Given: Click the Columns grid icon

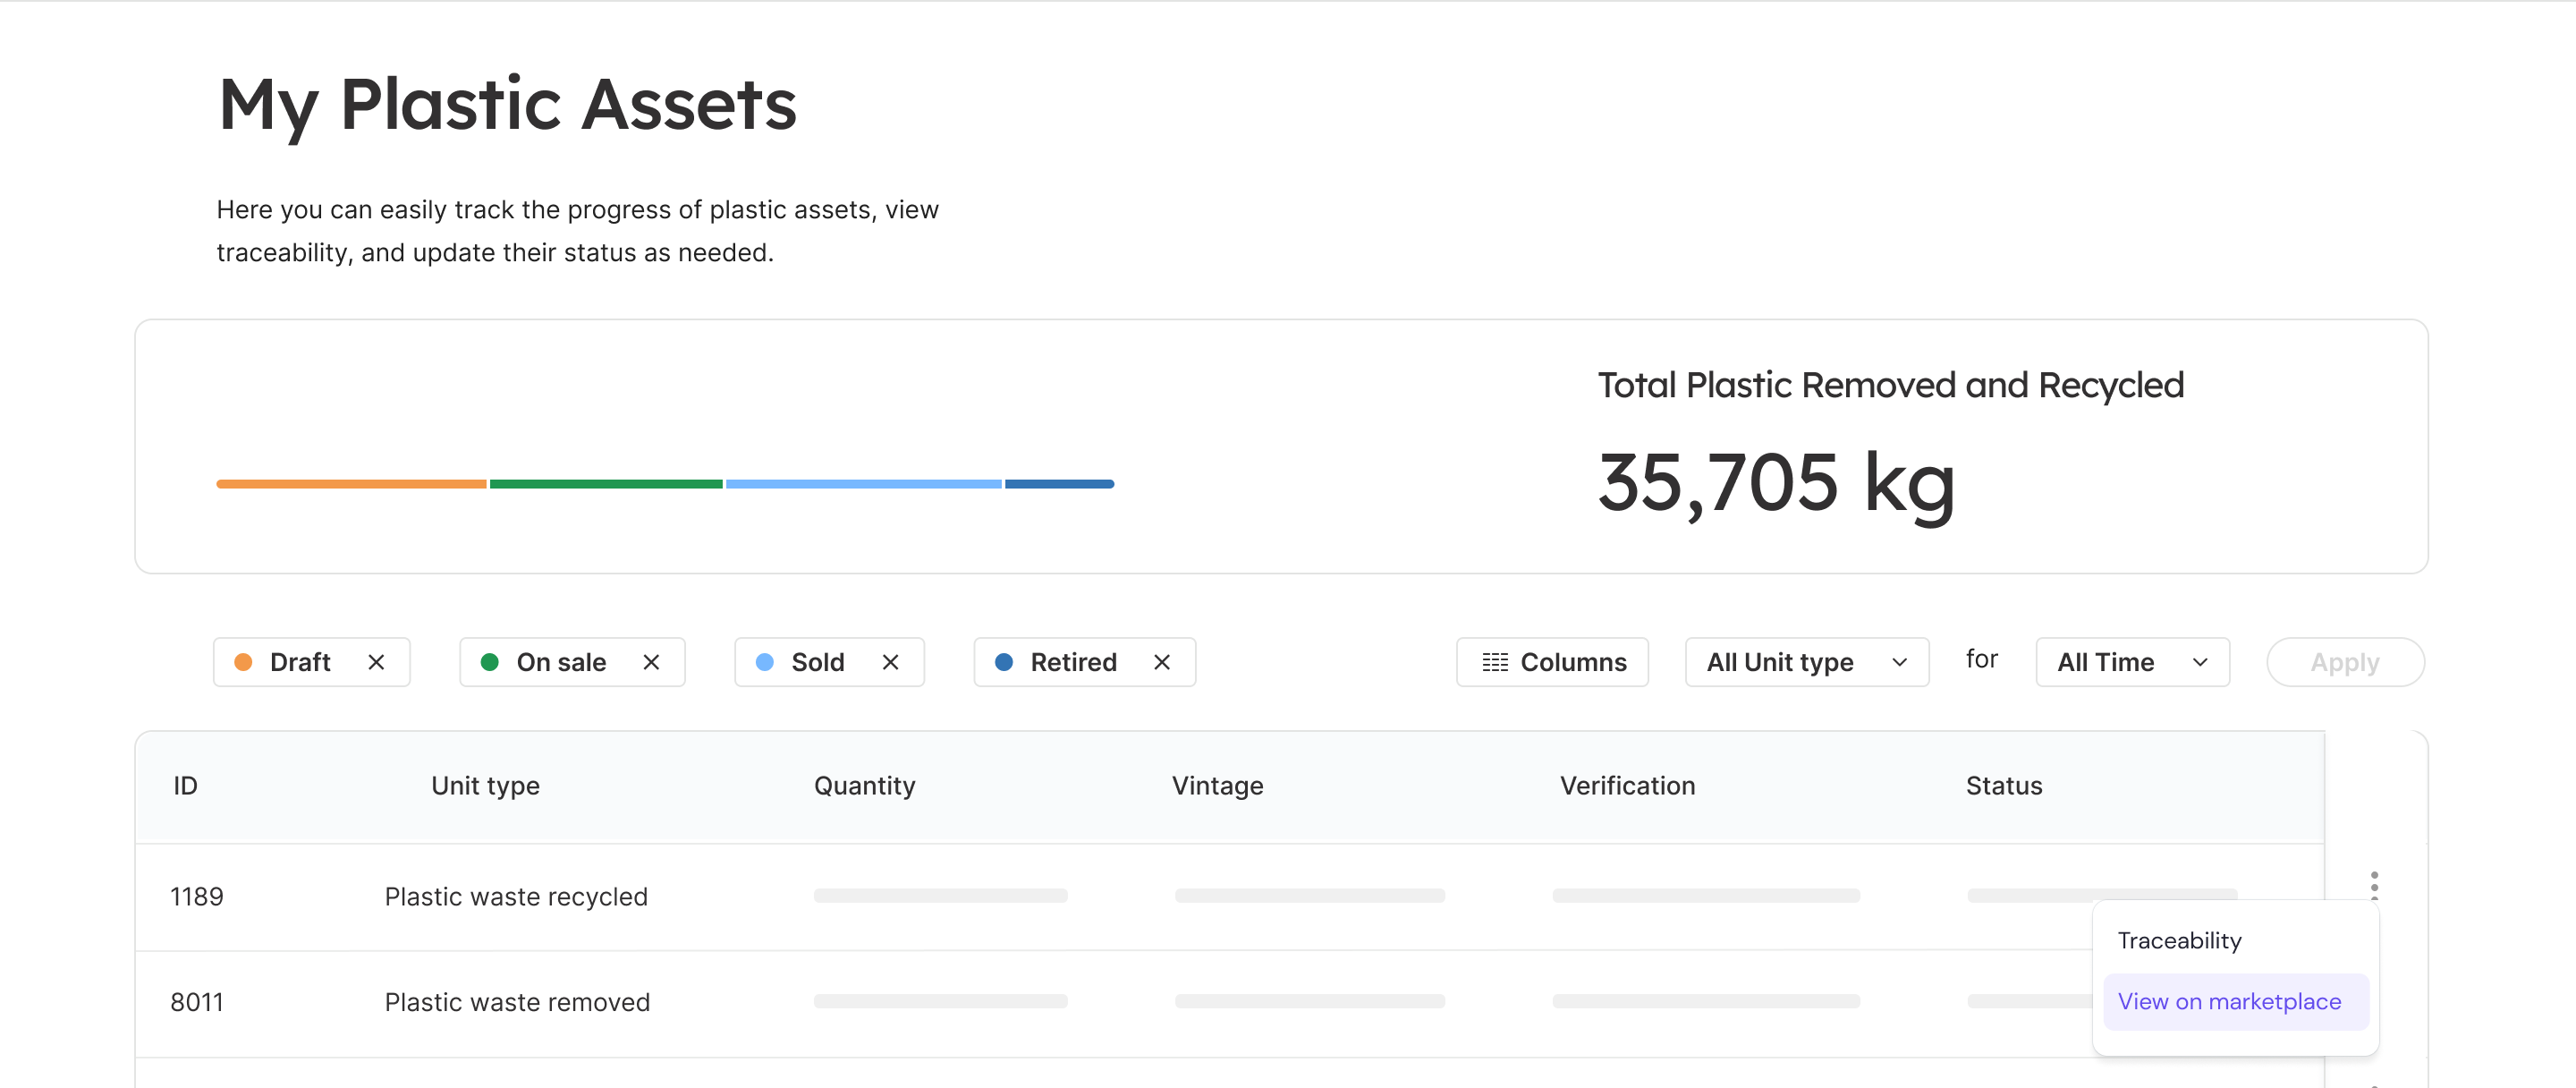Looking at the screenshot, I should 1494,662.
